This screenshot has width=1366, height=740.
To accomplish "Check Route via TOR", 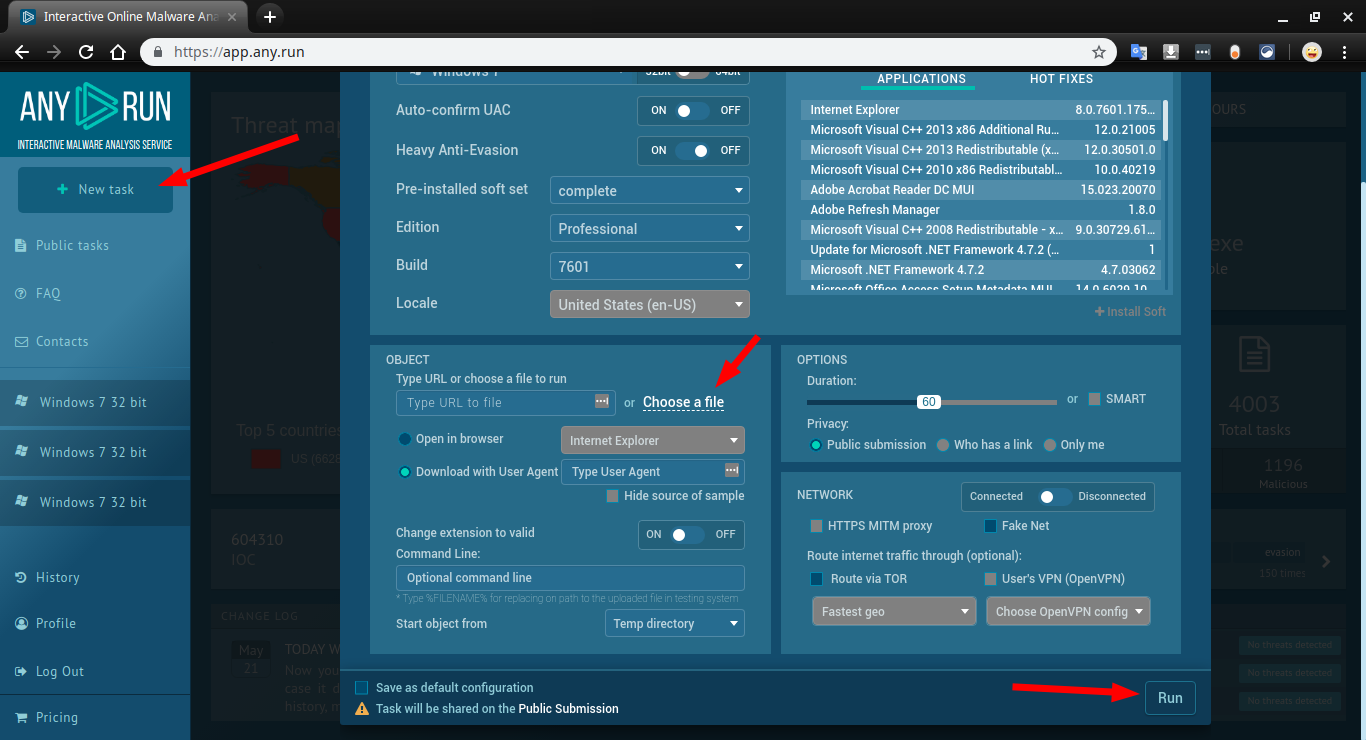I will coord(817,579).
